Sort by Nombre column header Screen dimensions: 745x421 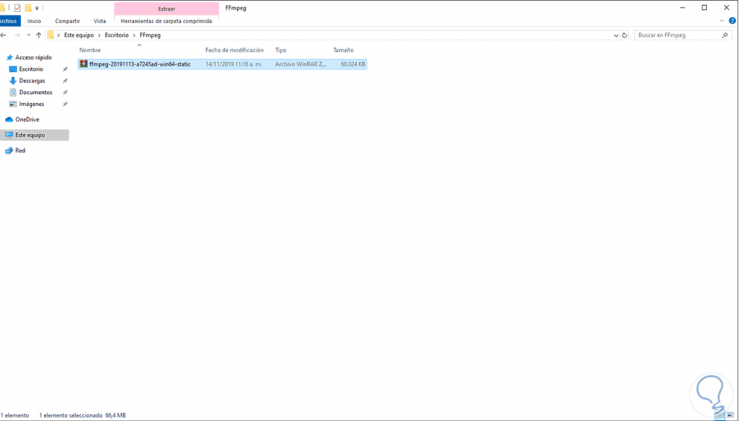click(90, 50)
